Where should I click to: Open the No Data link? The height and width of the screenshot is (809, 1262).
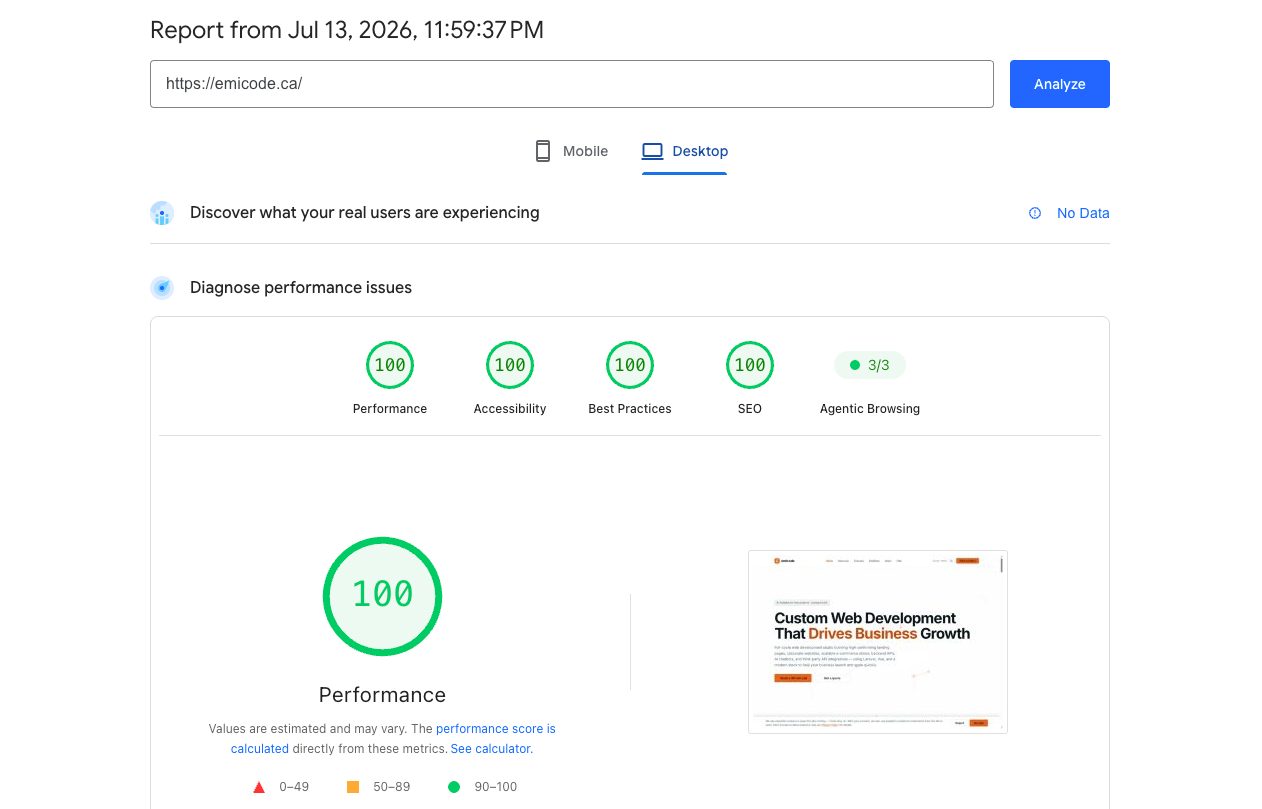tap(1083, 213)
